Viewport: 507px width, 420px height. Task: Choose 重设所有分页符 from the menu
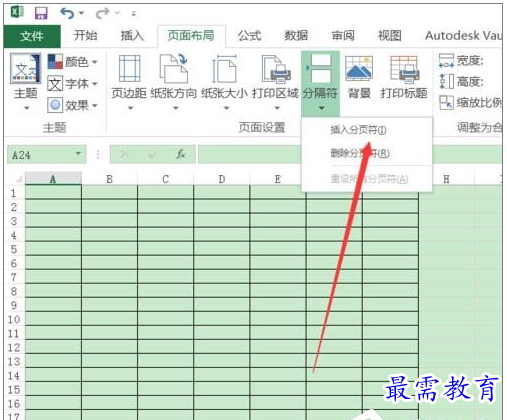click(x=369, y=179)
